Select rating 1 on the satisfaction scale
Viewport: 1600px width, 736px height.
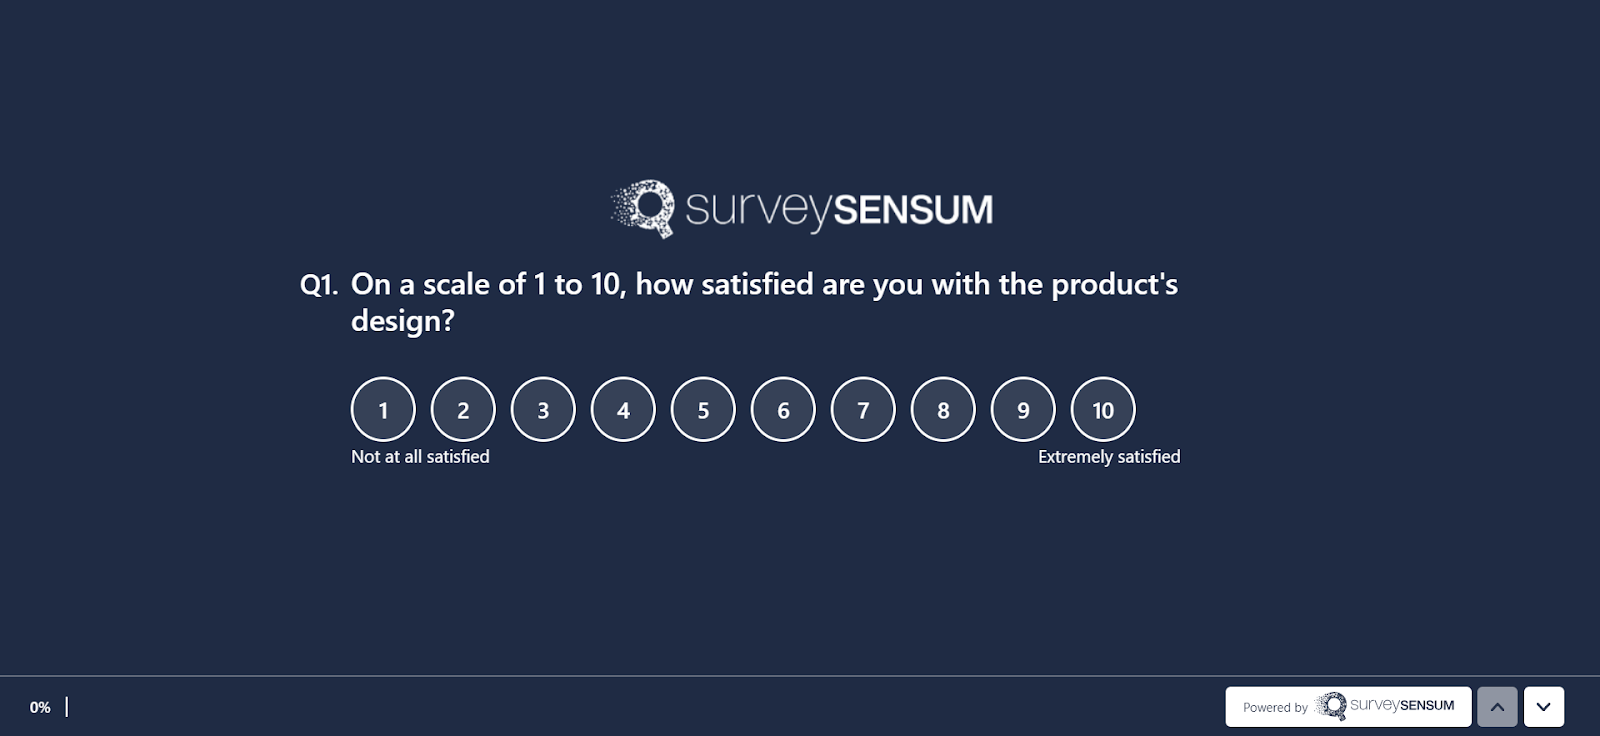click(x=382, y=409)
